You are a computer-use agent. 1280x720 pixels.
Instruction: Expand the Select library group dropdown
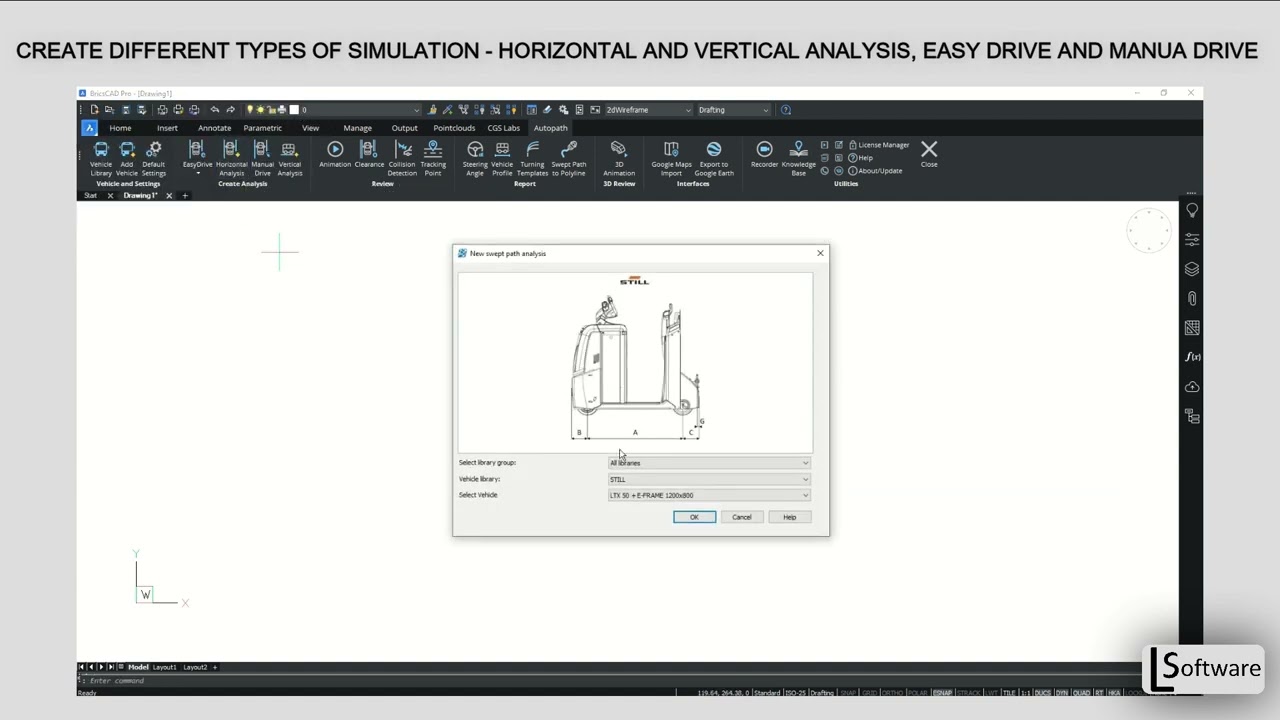(x=709, y=463)
